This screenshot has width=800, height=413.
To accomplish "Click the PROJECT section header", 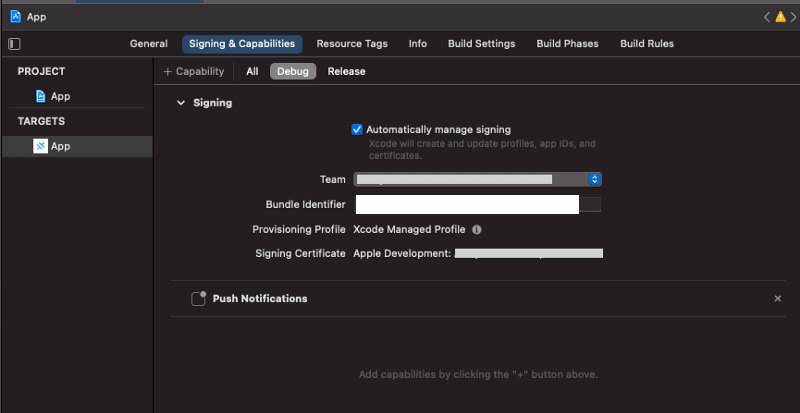I will pos(41,71).
